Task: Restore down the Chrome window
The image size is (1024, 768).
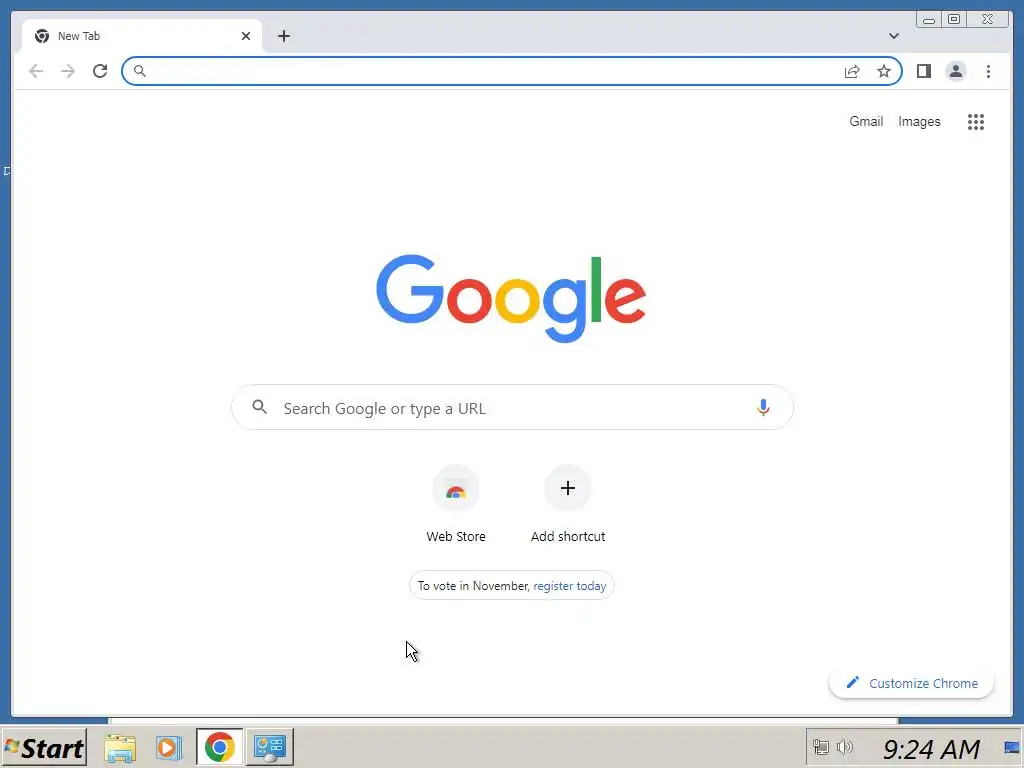Action: pyautogui.click(x=953, y=20)
